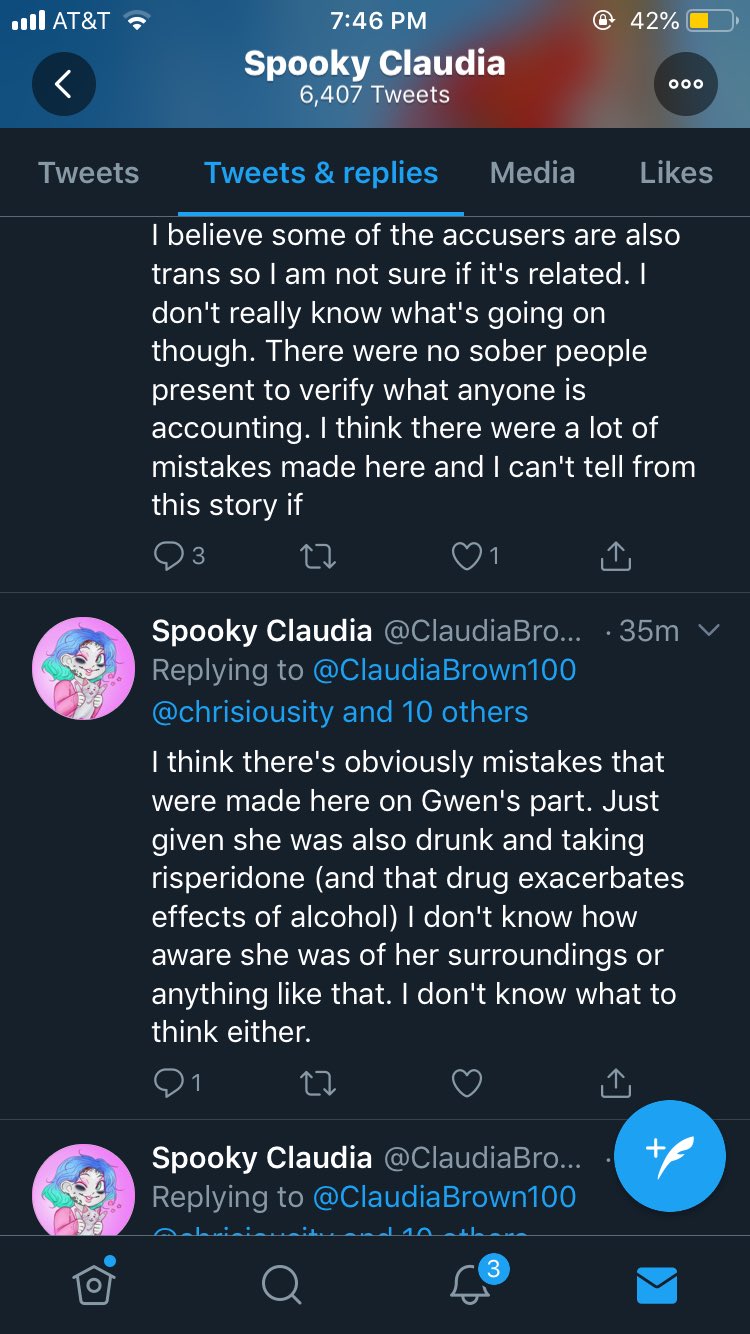The width and height of the screenshot is (750, 1334).
Task: Open the Home timeline icon
Action: pyautogui.click(x=95, y=1284)
